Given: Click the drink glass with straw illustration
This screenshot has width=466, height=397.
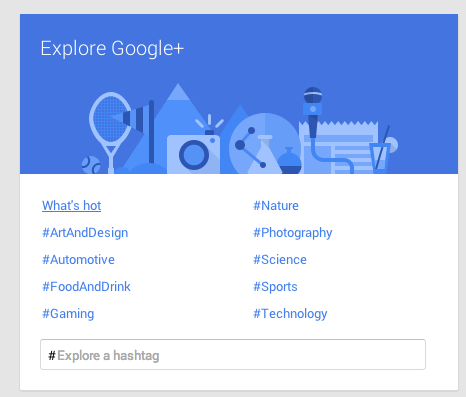Looking at the screenshot, I should coord(381,150).
